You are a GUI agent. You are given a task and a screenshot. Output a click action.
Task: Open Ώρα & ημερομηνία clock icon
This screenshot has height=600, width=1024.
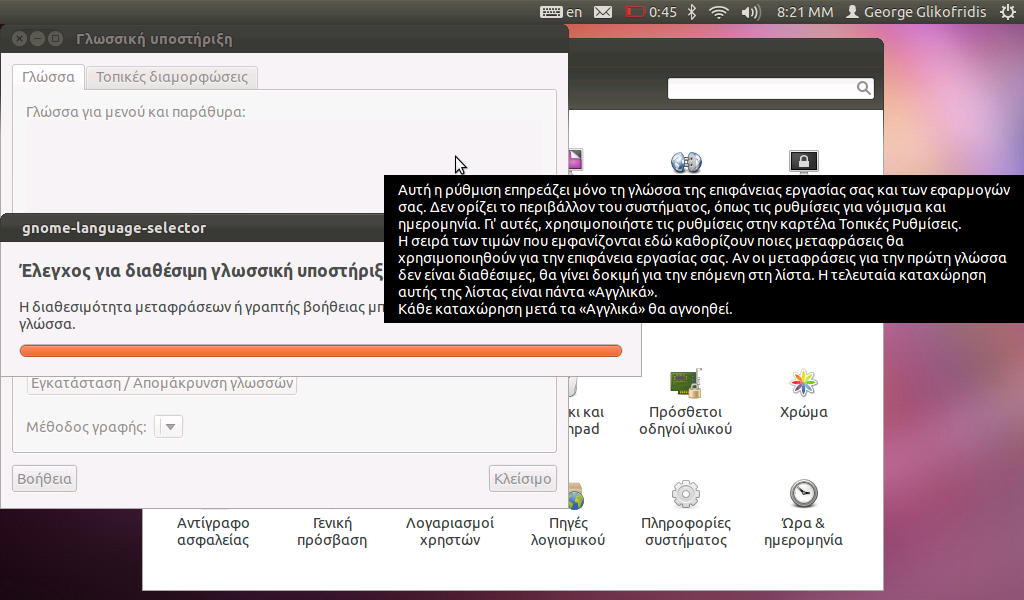pos(803,514)
